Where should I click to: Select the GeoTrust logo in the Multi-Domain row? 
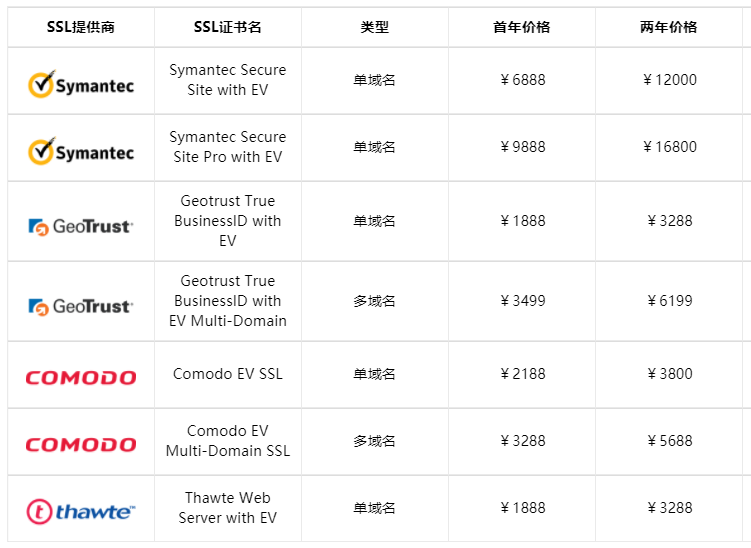coord(81,306)
